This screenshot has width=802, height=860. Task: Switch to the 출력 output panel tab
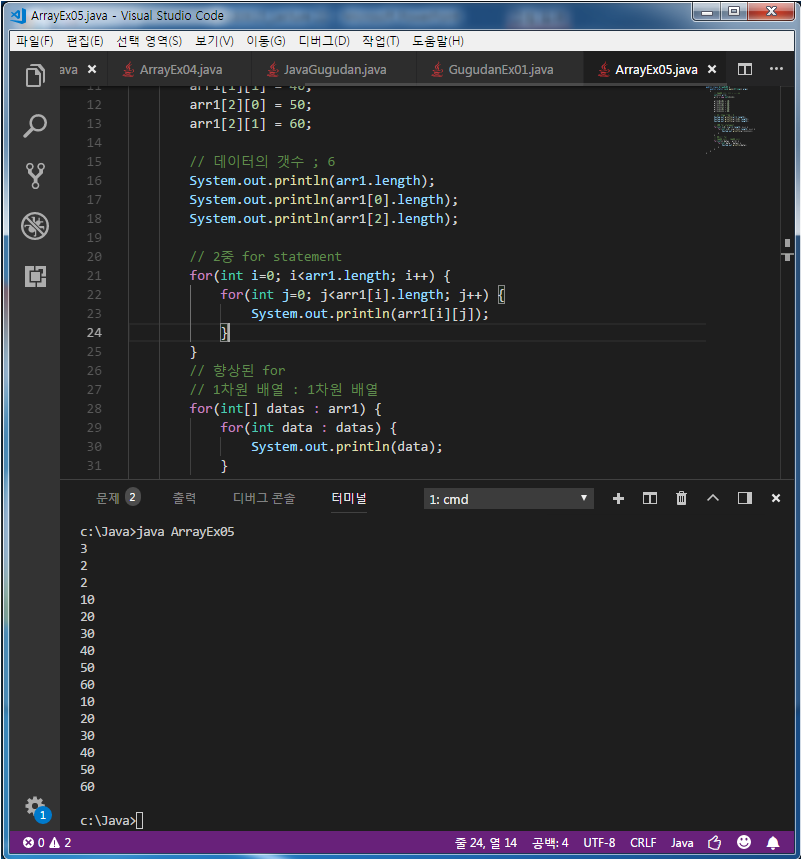[x=184, y=498]
